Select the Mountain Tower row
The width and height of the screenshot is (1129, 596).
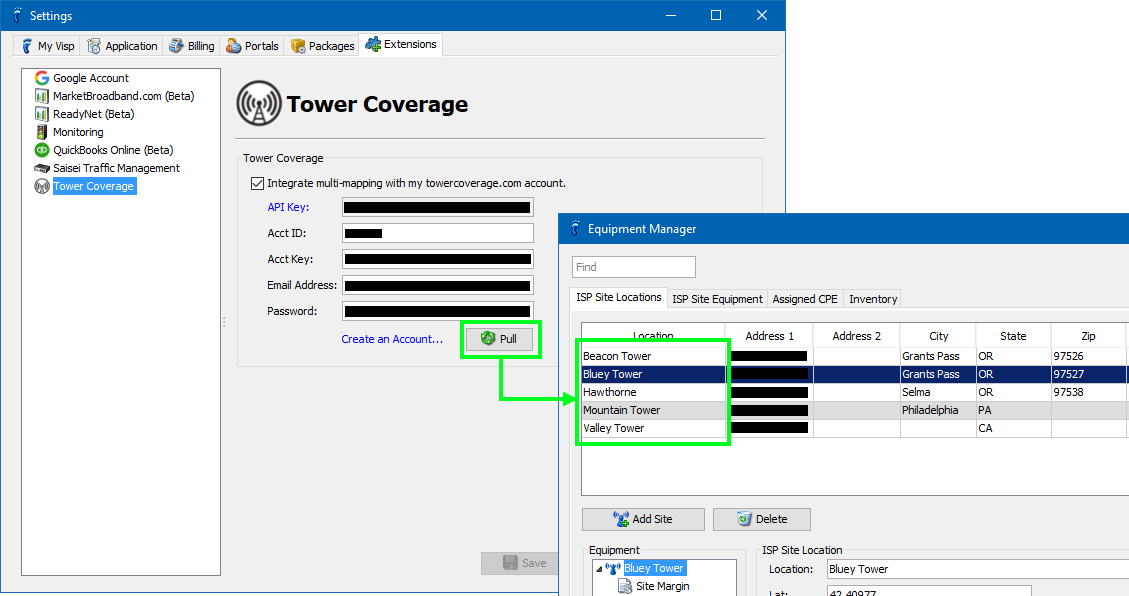(855, 410)
